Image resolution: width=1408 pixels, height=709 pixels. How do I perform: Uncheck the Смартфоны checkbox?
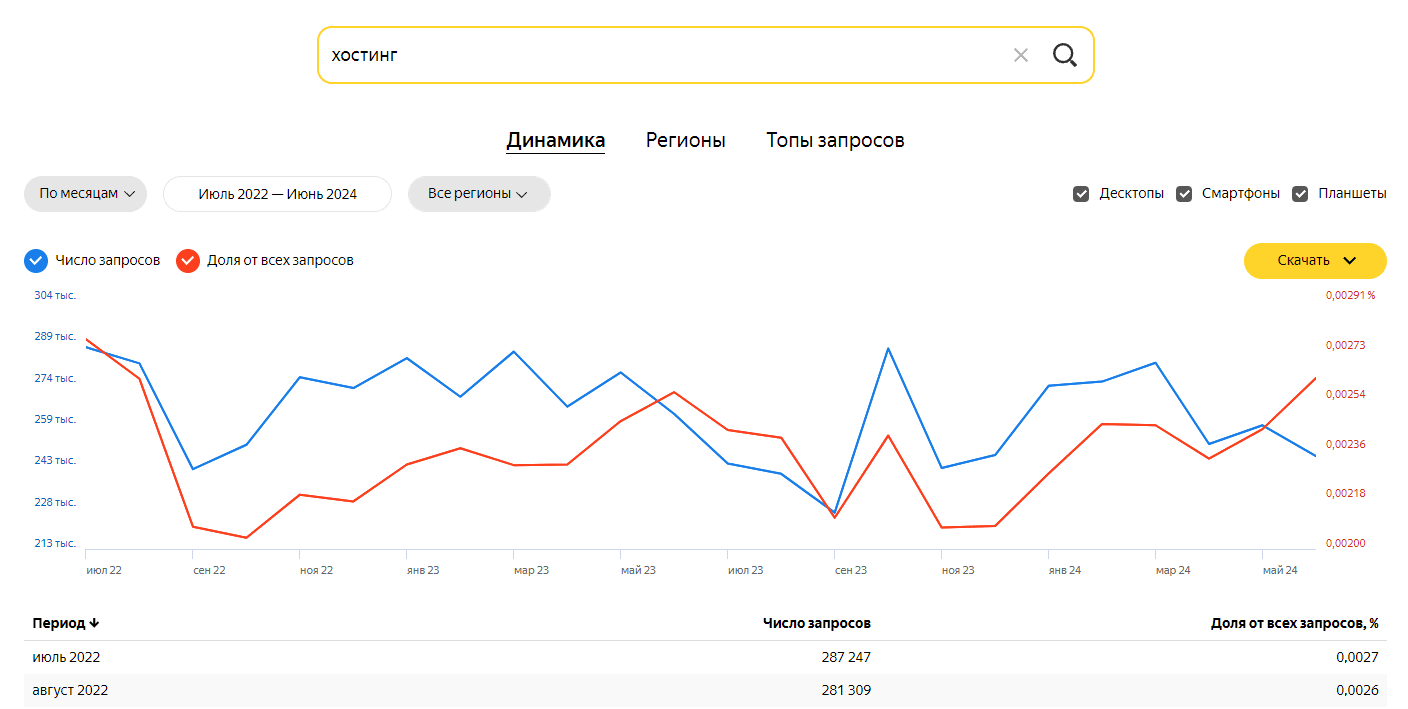click(x=1184, y=194)
